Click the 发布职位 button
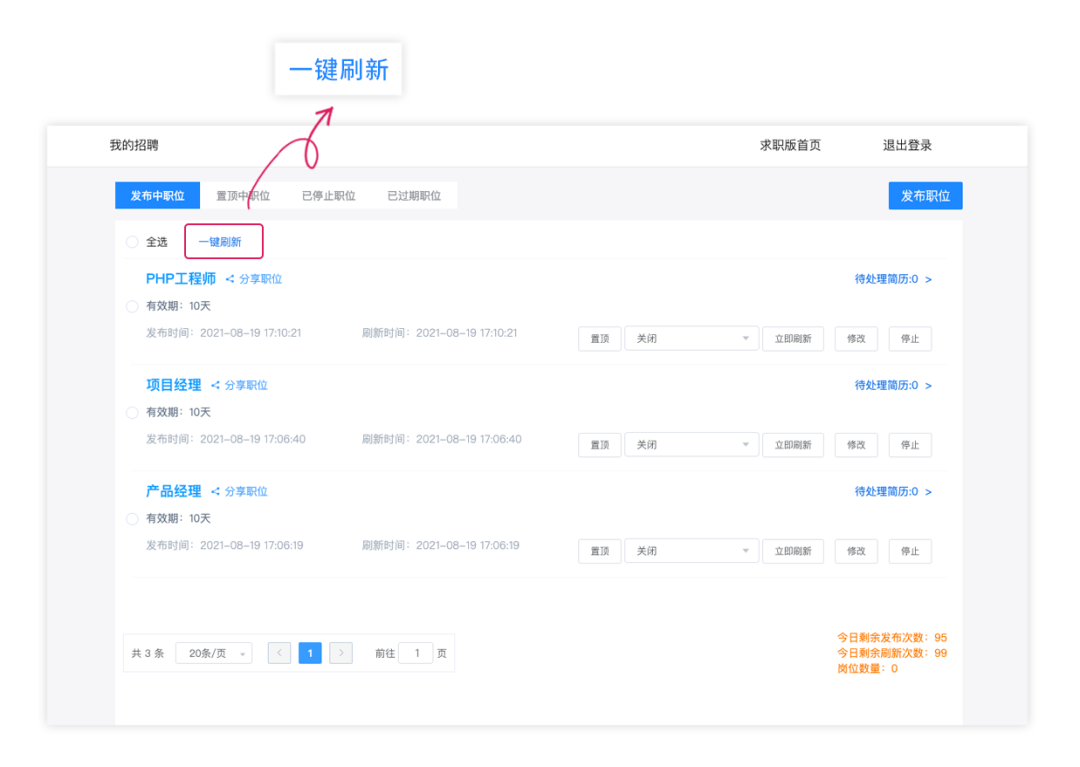Viewport: 1080px width, 767px height. 925,195
